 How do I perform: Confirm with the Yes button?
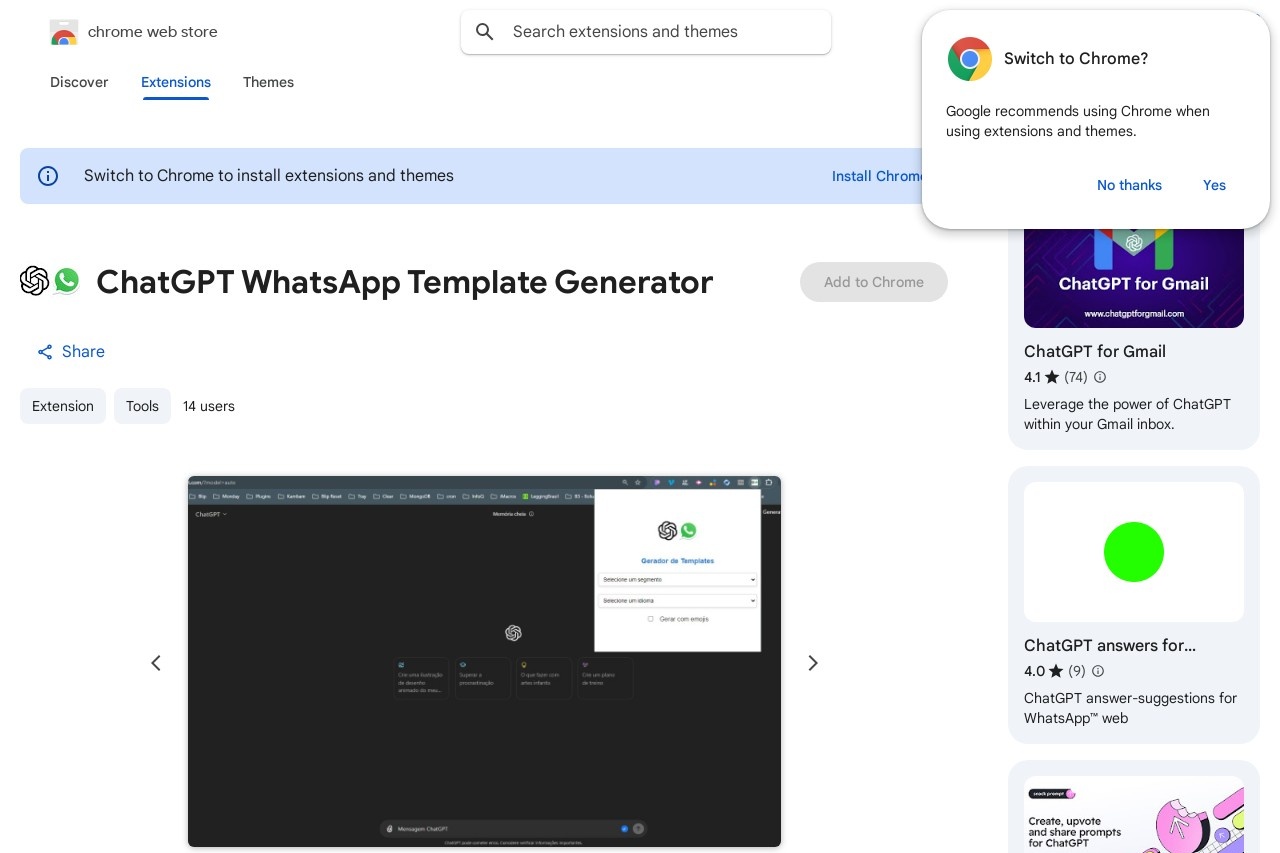coord(1214,185)
